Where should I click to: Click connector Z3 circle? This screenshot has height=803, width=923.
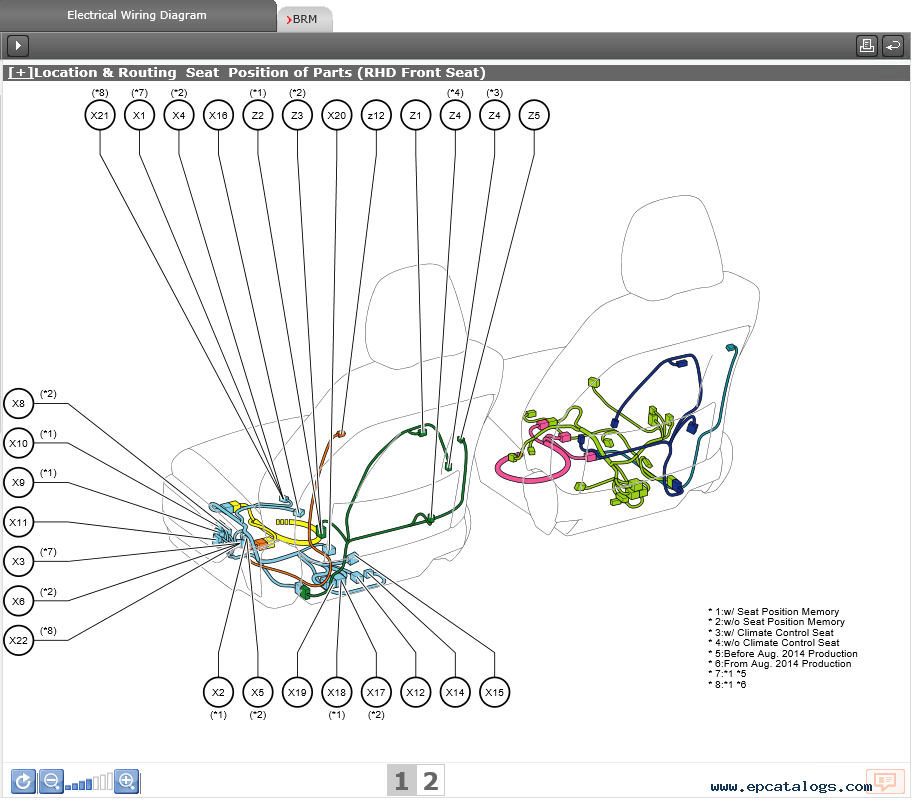[297, 115]
